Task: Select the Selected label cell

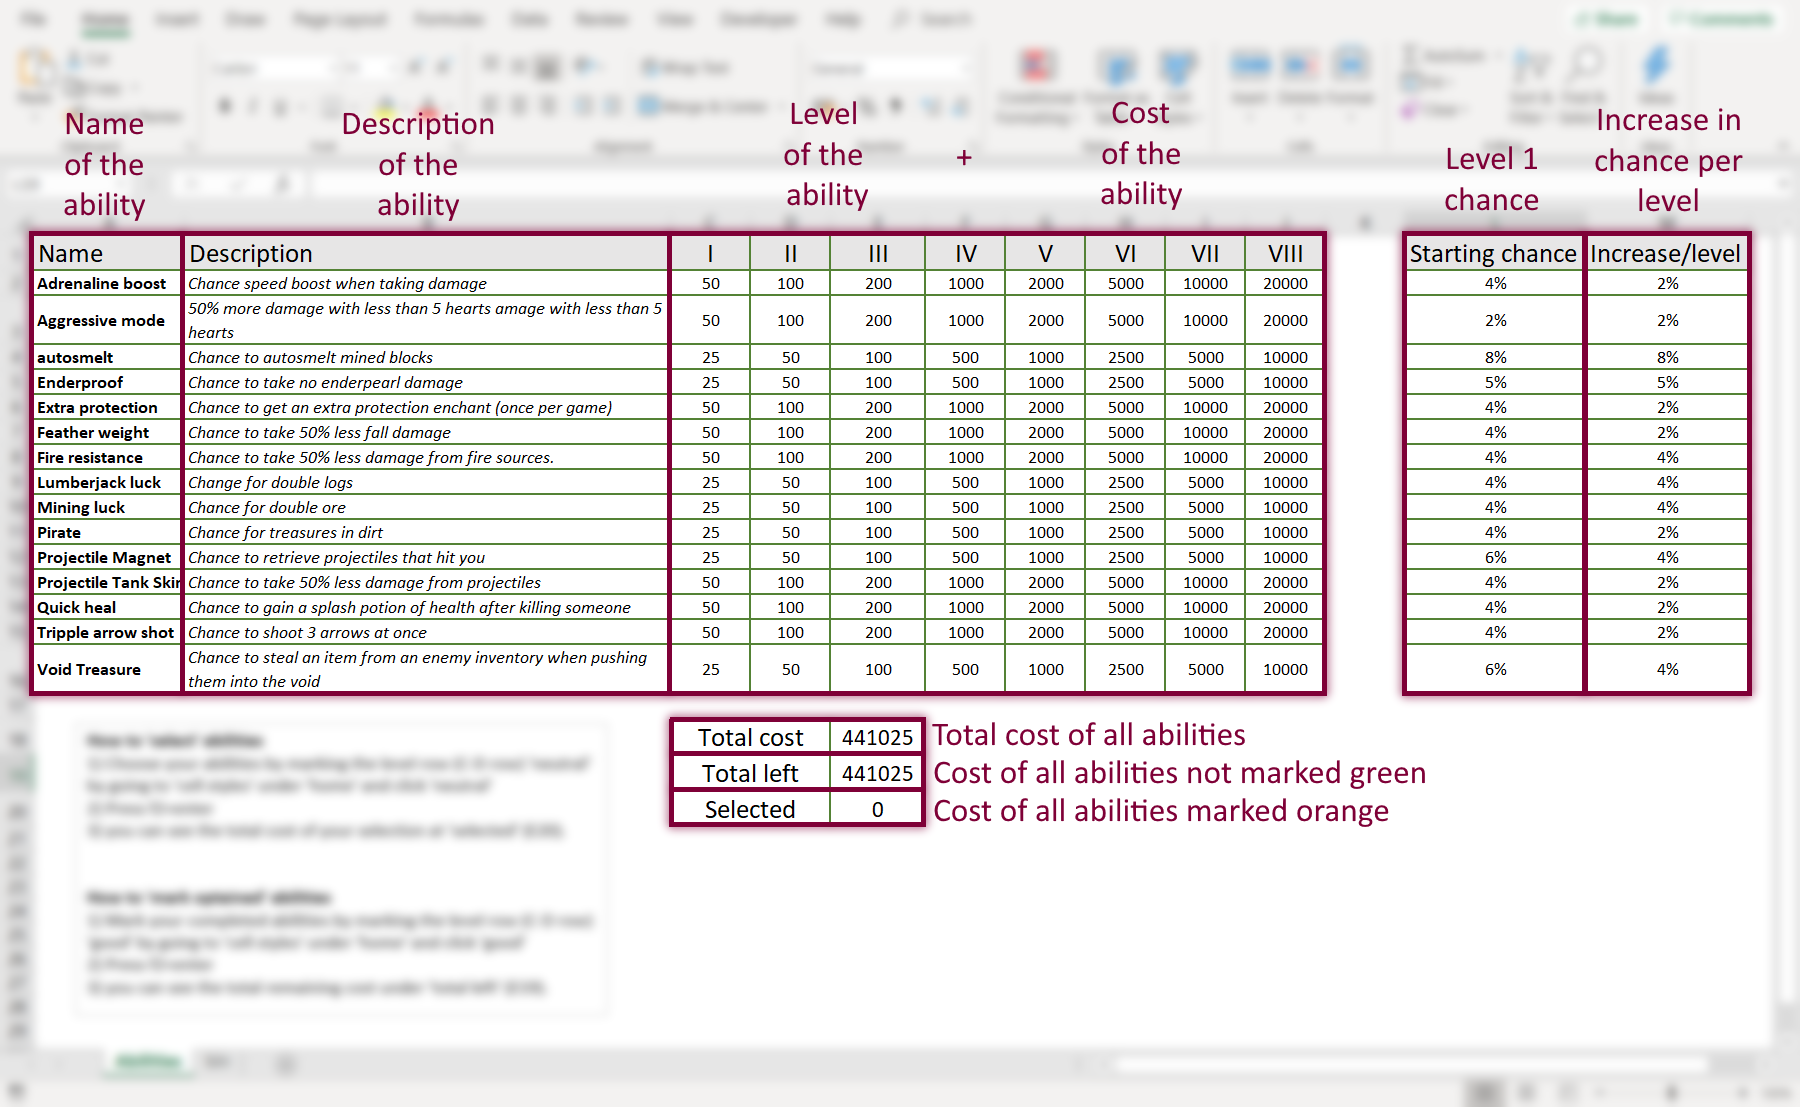Action: point(751,810)
